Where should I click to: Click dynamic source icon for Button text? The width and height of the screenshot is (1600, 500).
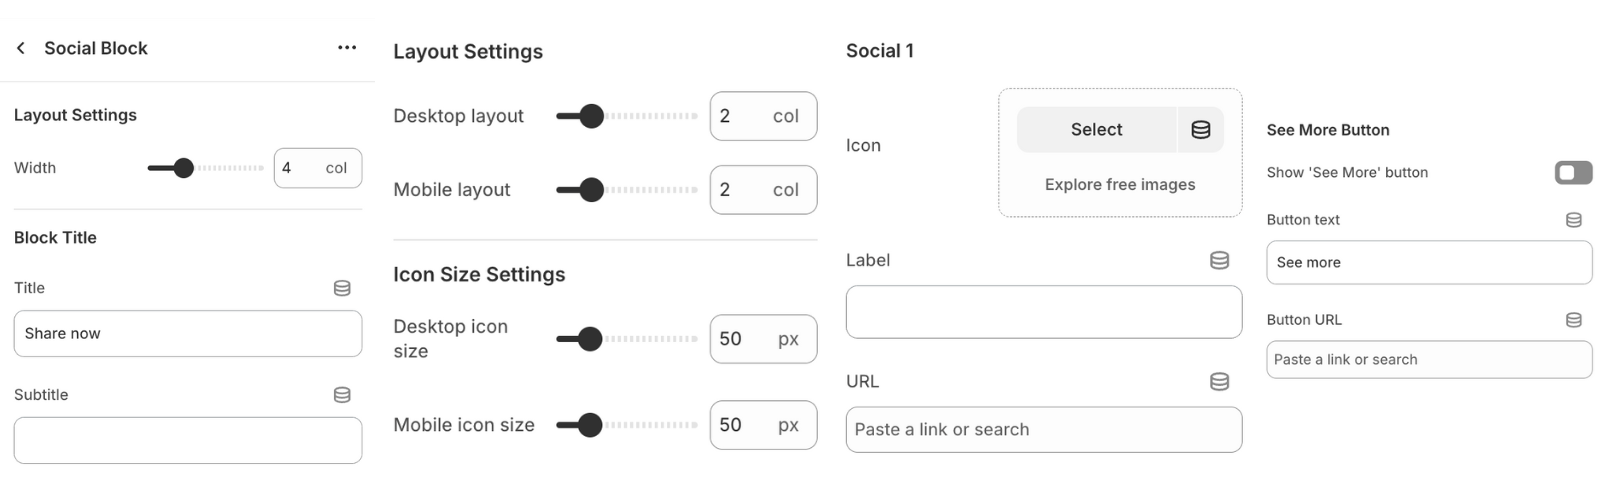pyautogui.click(x=1573, y=220)
